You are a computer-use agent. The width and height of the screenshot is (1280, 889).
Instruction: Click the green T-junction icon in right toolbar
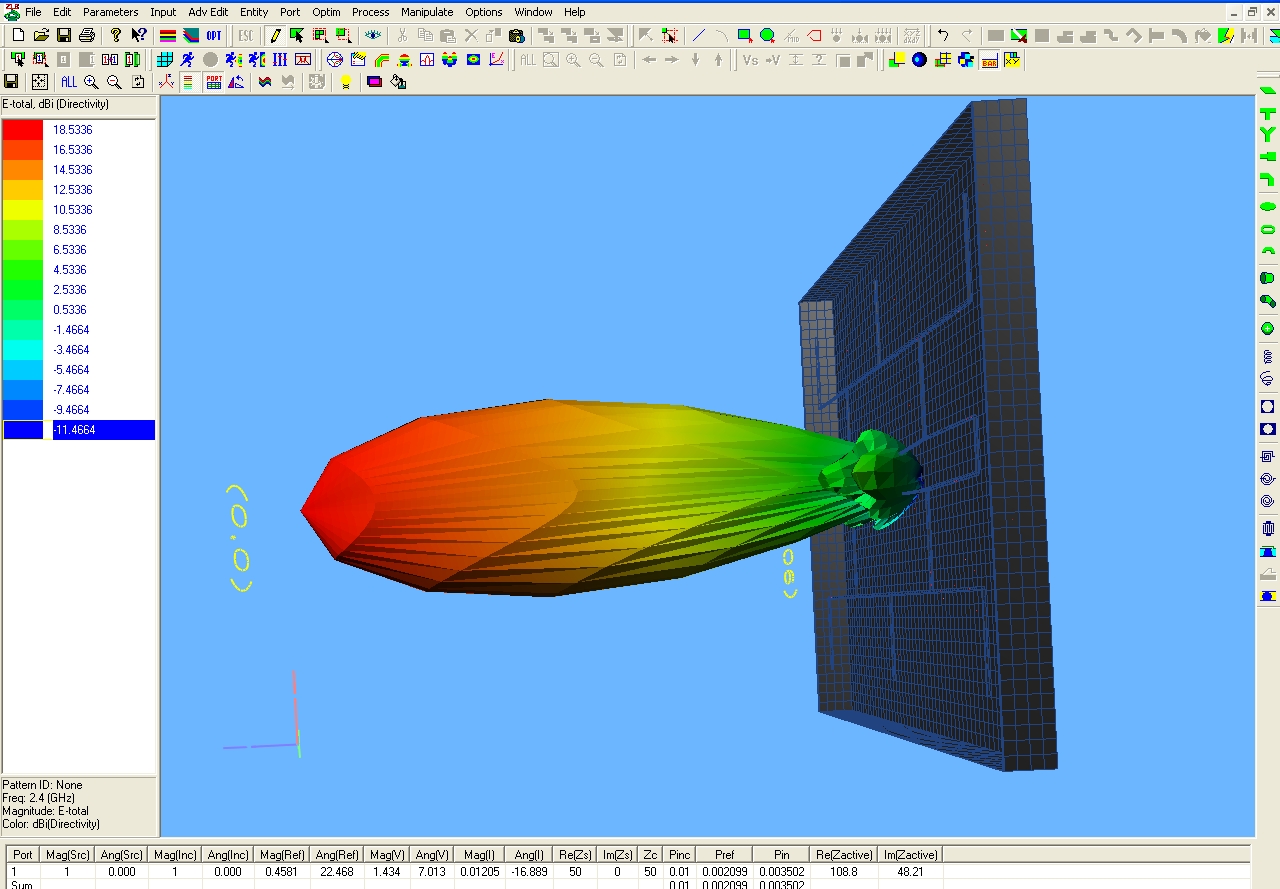pyautogui.click(x=1268, y=113)
